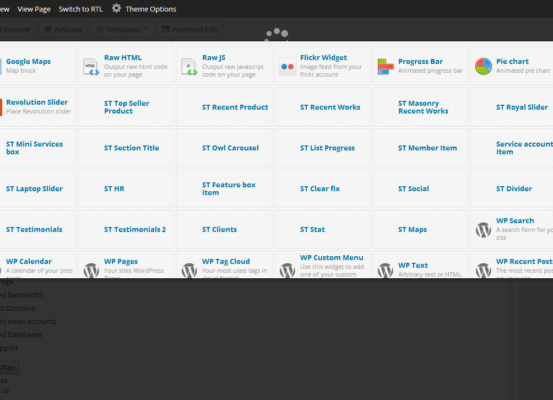Click the Progress Bar colored bars icon
This screenshot has height=400, width=553.
click(385, 66)
